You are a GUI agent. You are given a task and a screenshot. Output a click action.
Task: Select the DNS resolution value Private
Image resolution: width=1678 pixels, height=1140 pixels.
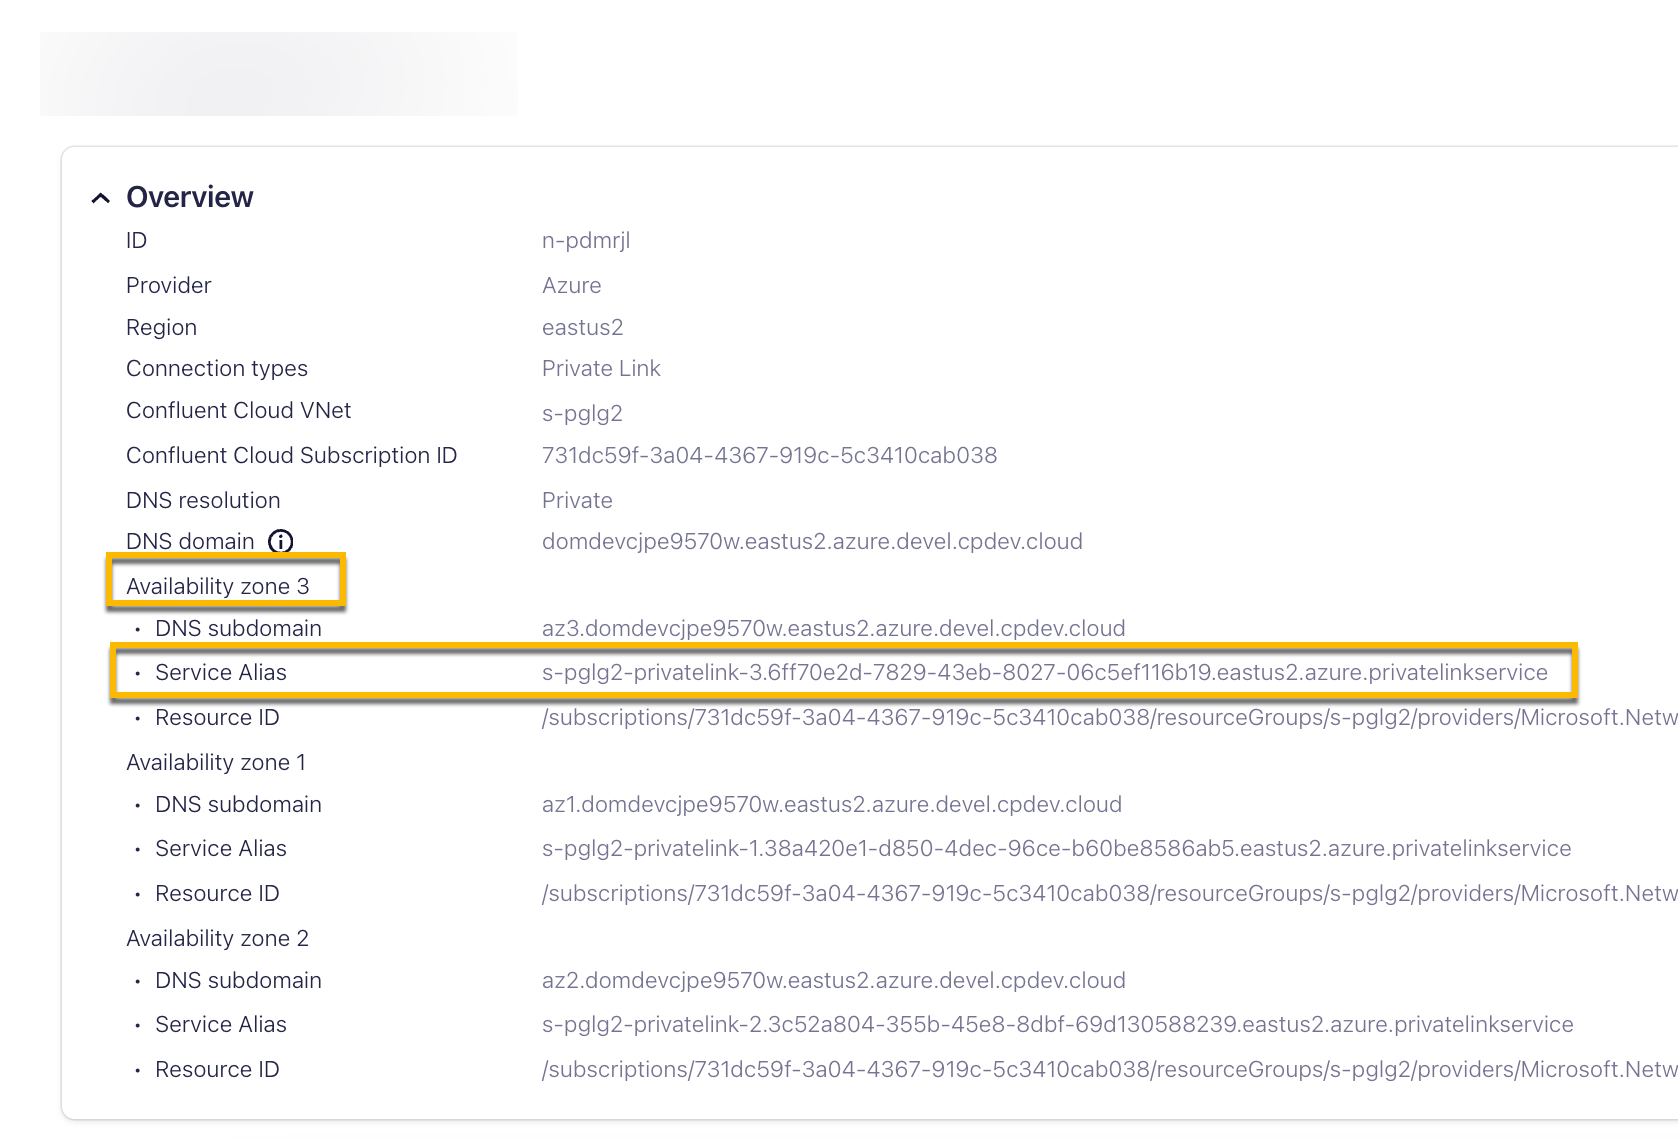tap(576, 500)
